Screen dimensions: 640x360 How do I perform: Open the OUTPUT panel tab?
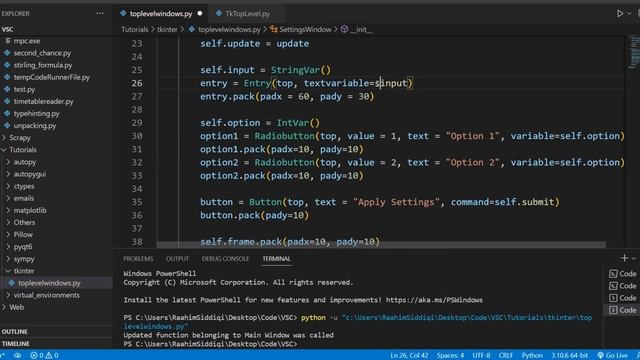178,259
